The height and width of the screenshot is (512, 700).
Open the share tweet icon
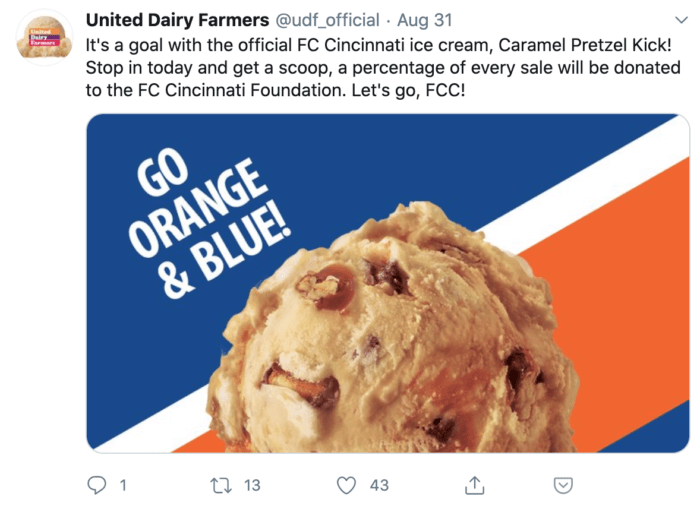(x=475, y=485)
